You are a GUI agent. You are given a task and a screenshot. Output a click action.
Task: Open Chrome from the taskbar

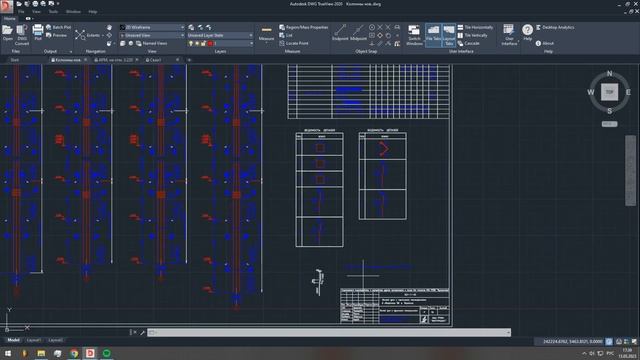click(74, 353)
